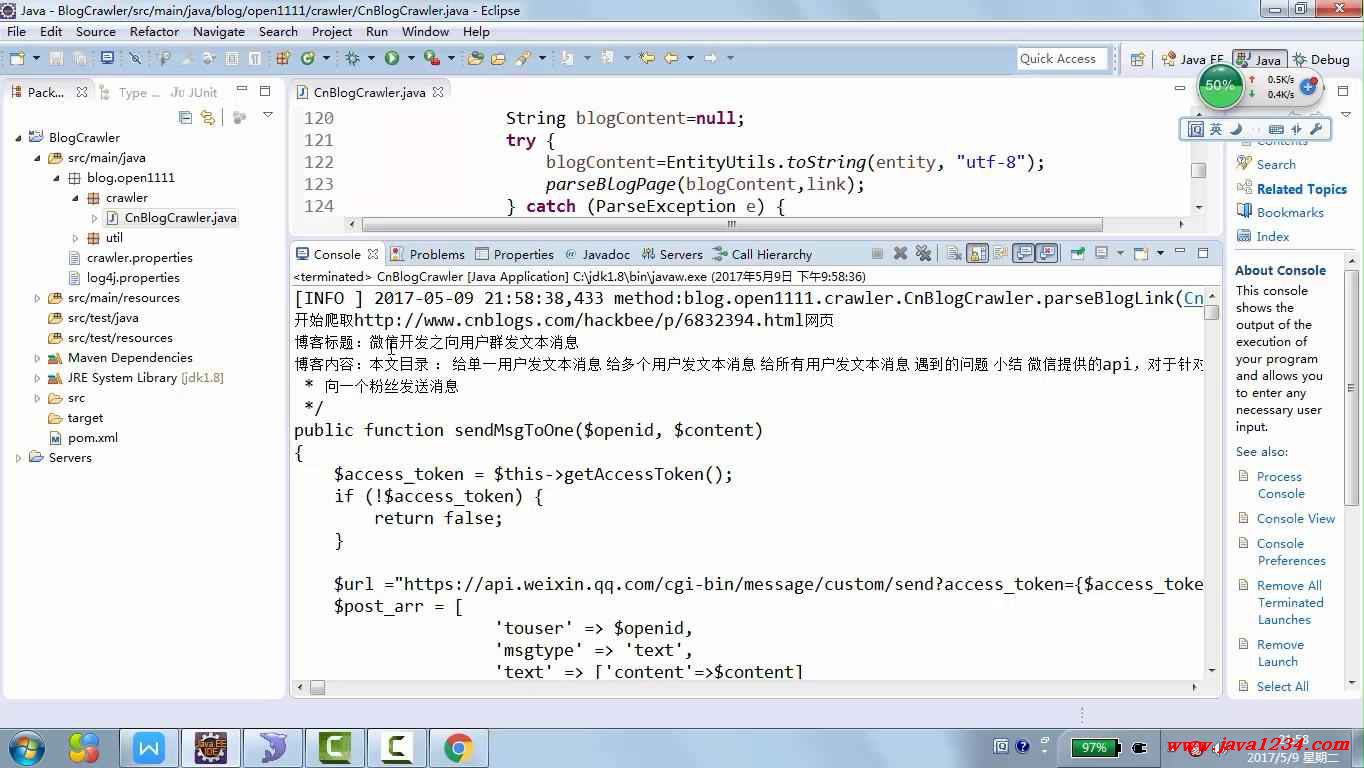The height and width of the screenshot is (768, 1364).
Task: Switch to the Call Hierarchy tab
Action: coord(762,254)
